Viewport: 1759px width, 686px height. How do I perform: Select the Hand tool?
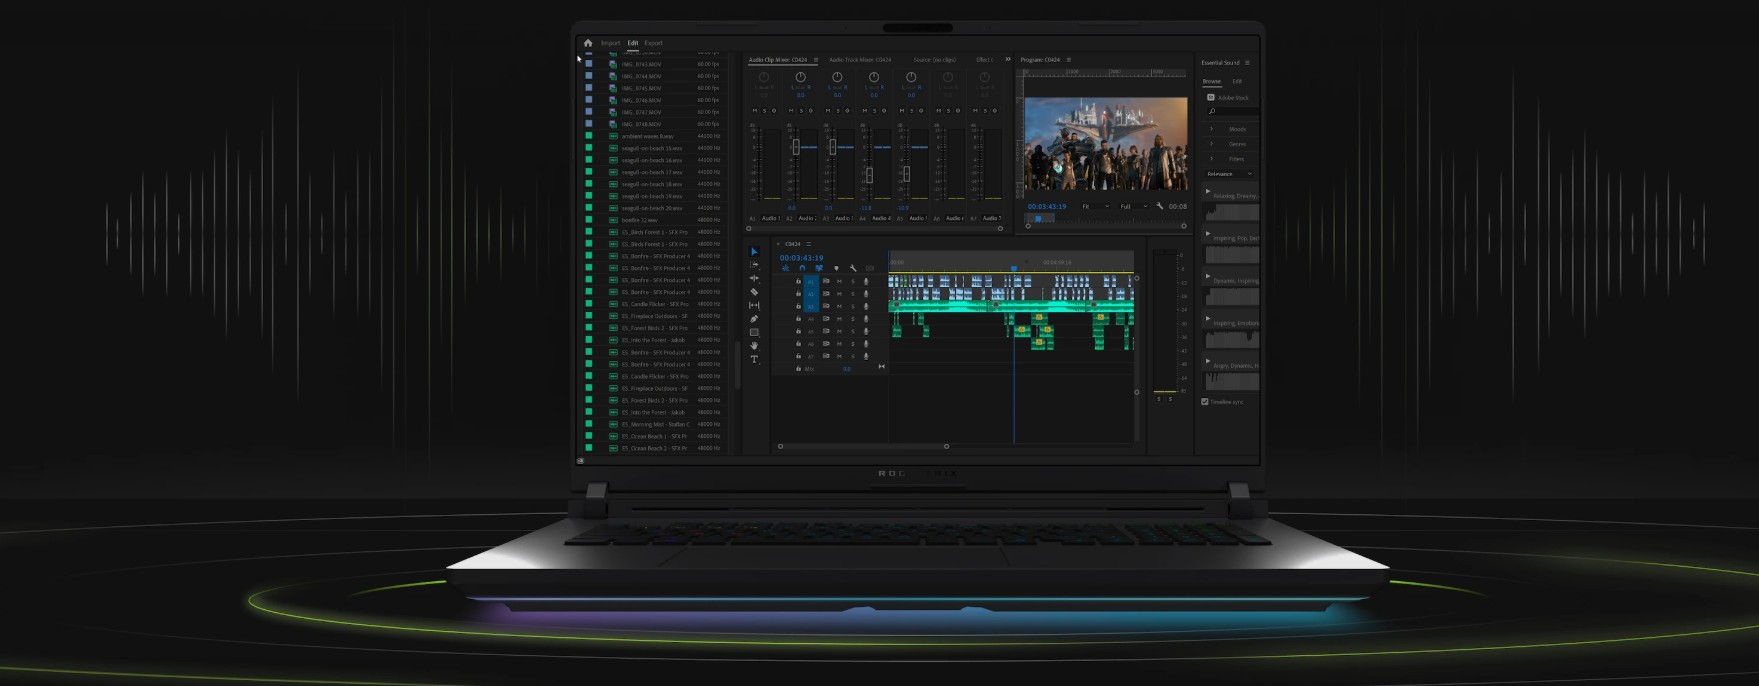click(x=754, y=345)
